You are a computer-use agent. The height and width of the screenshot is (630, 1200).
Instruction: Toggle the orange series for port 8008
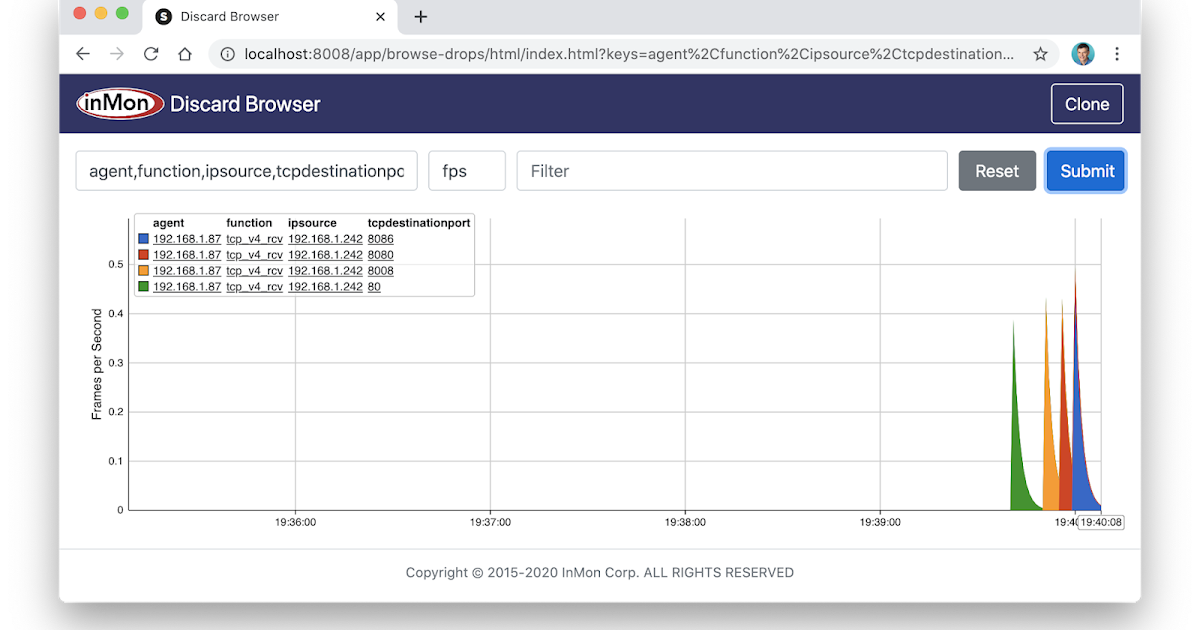pyautogui.click(x=143, y=271)
